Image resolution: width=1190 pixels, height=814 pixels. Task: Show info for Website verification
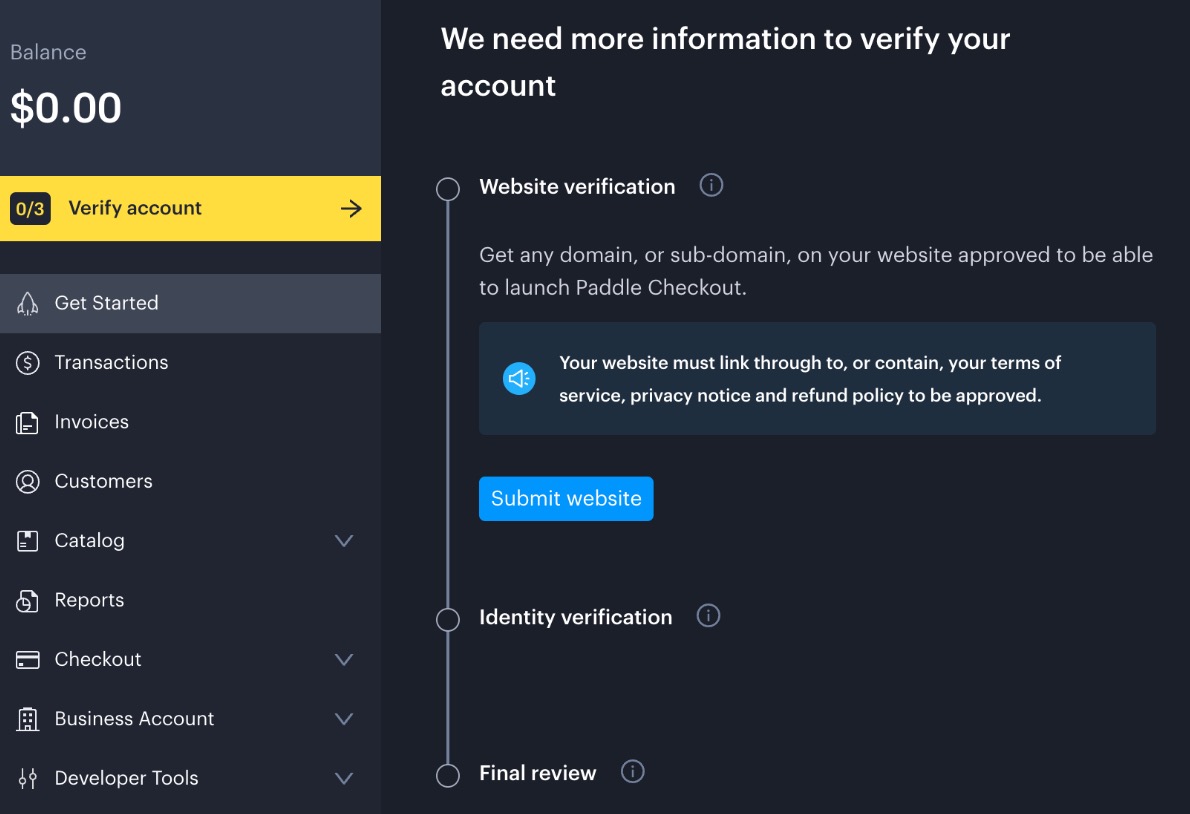click(x=711, y=186)
